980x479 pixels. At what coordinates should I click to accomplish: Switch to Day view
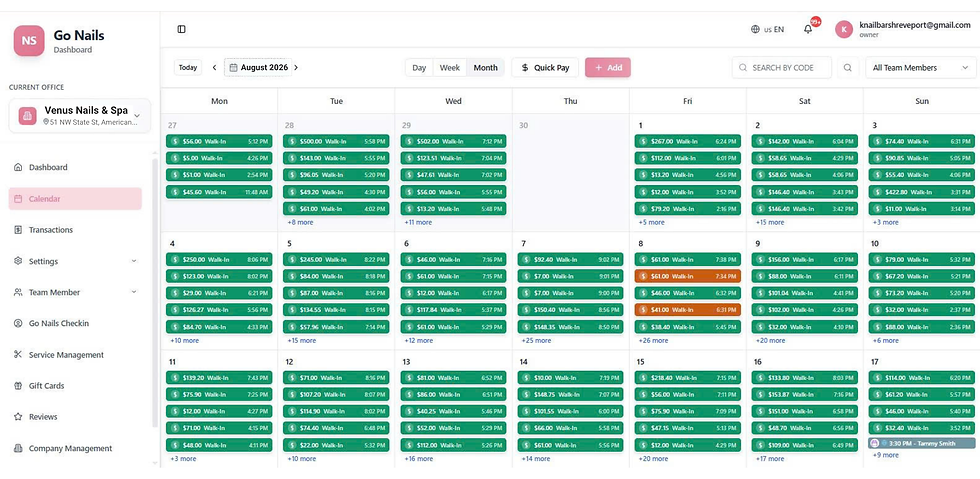pos(419,68)
